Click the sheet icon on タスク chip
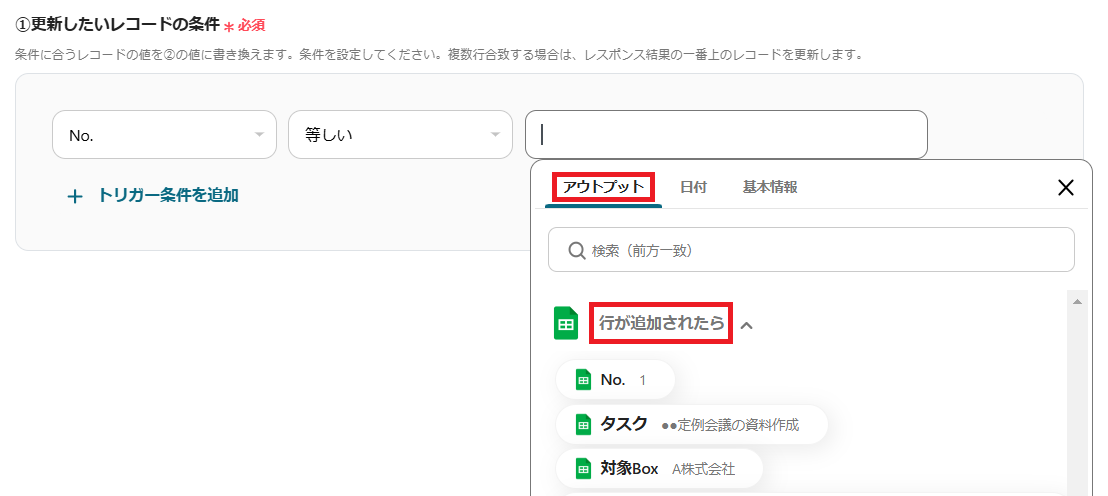The height and width of the screenshot is (496, 1108). pyautogui.click(x=583, y=425)
